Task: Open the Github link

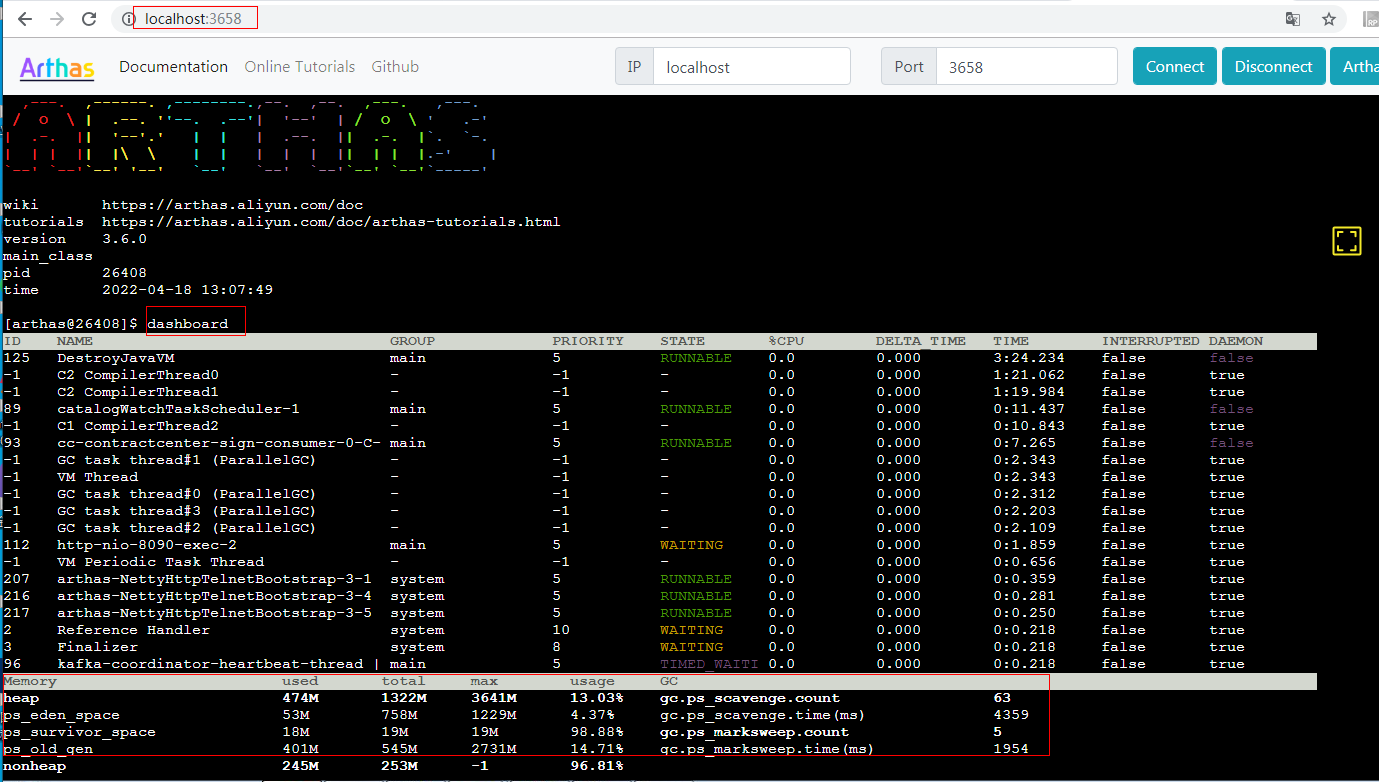Action: tap(395, 67)
